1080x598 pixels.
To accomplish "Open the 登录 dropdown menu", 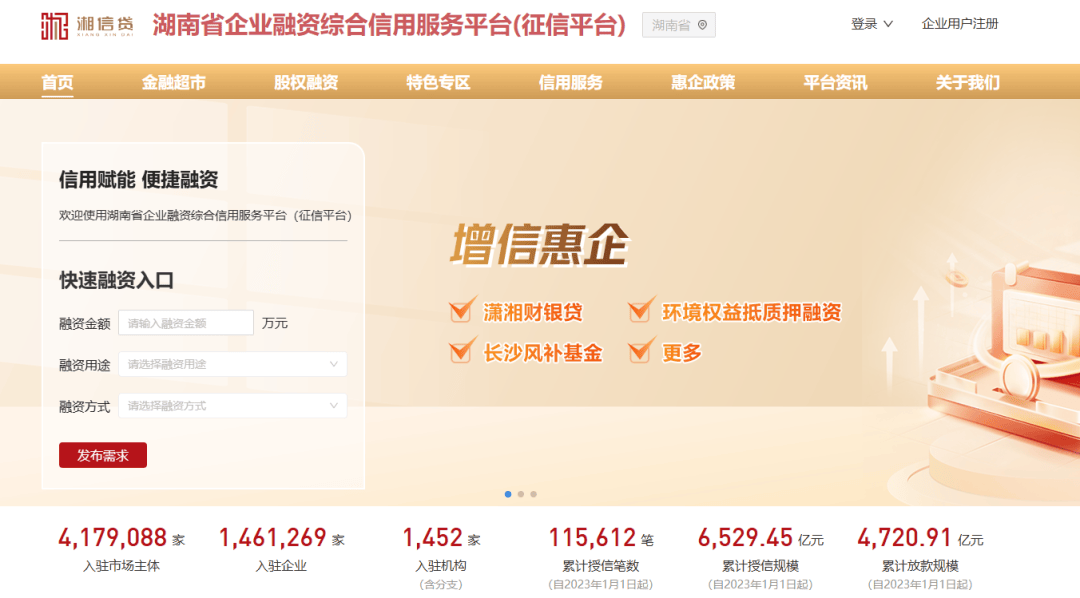I will pyautogui.click(x=871, y=24).
